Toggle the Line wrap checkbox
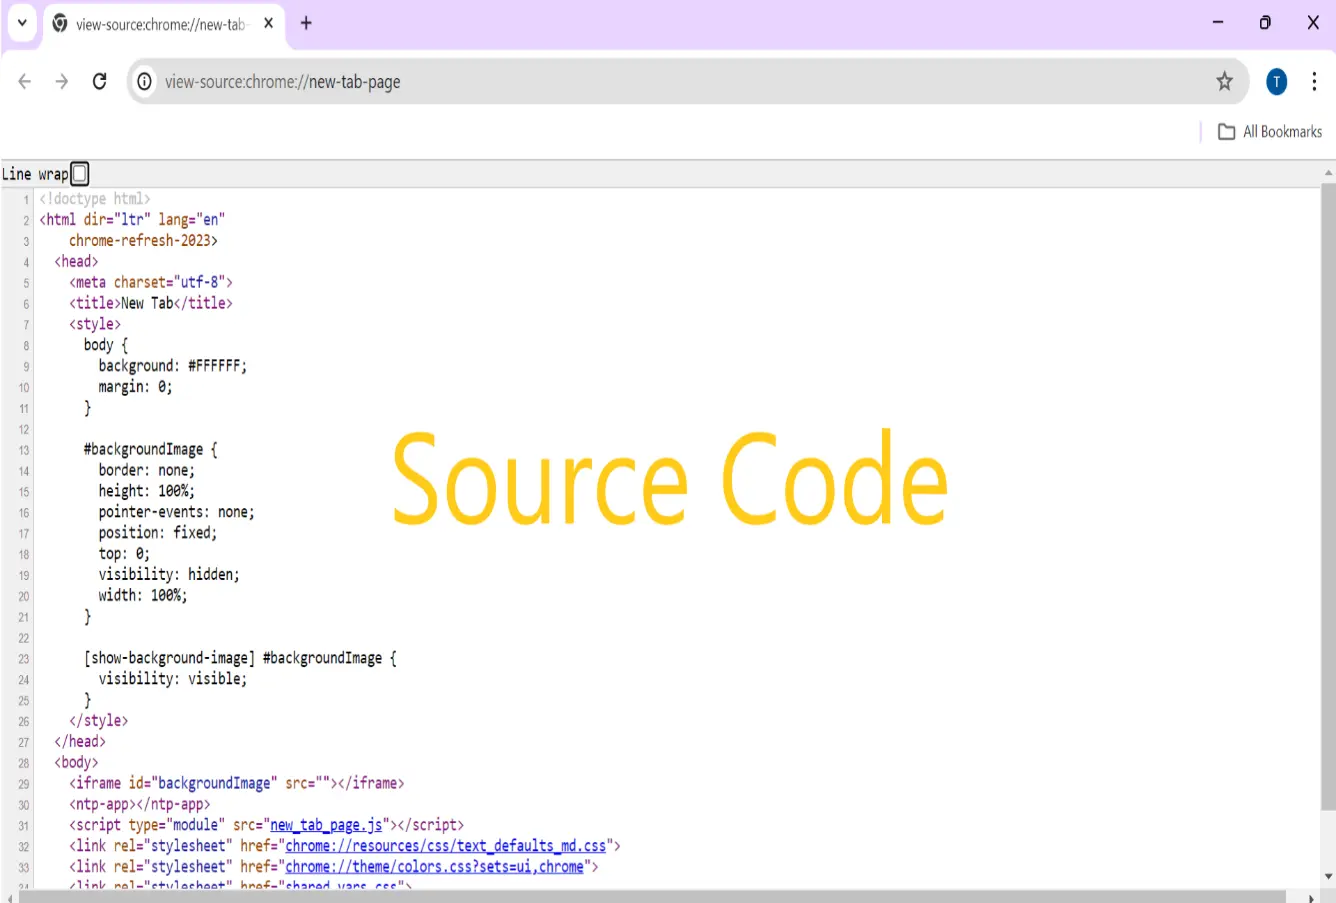This screenshot has width=1336, height=903. [x=80, y=174]
